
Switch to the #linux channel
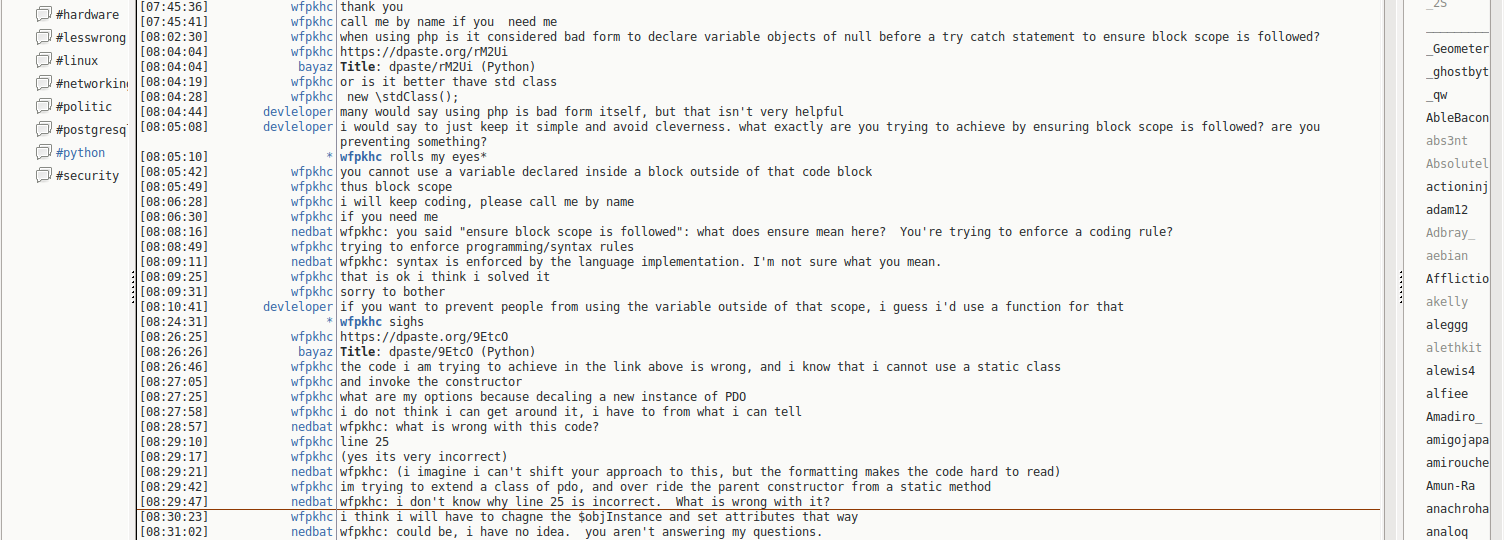(77, 61)
